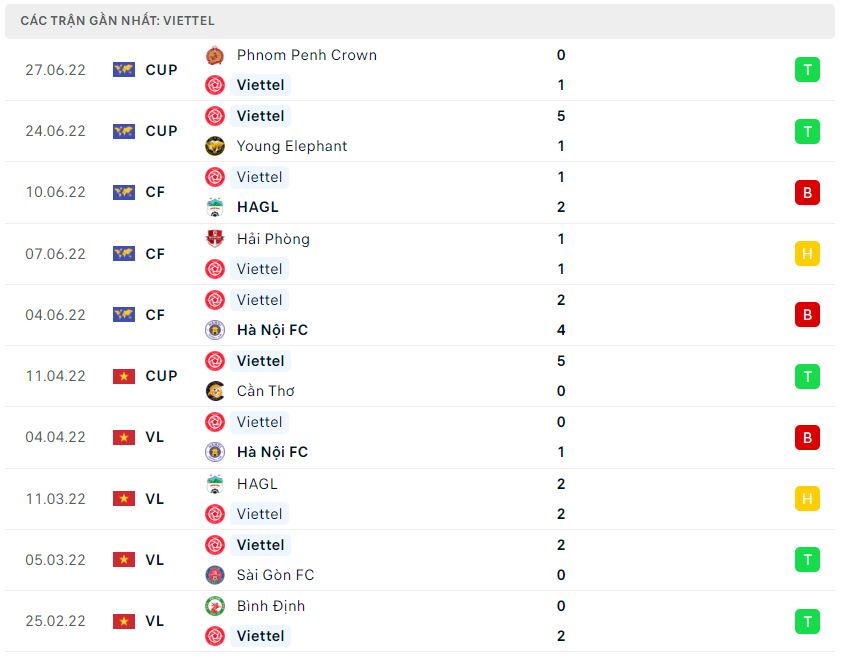Click the yellow H result badge for 07.06.22
The image size is (841, 660).
click(807, 254)
